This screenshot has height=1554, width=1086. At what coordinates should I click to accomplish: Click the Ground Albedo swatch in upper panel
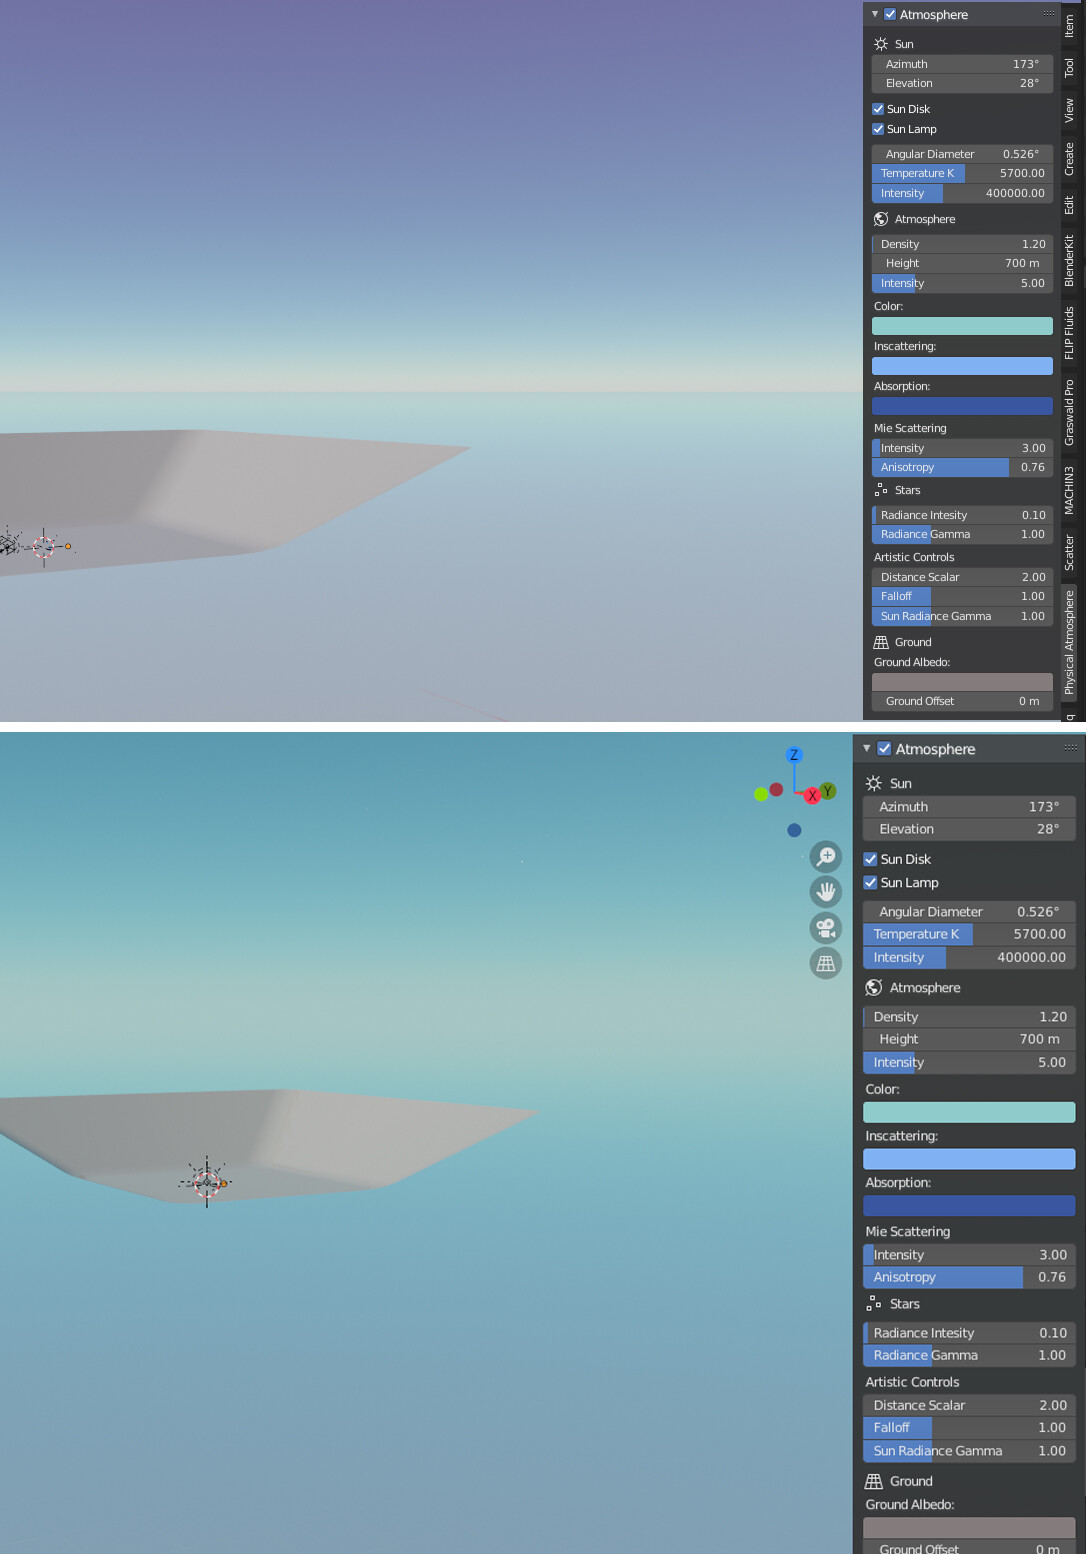tap(962, 682)
